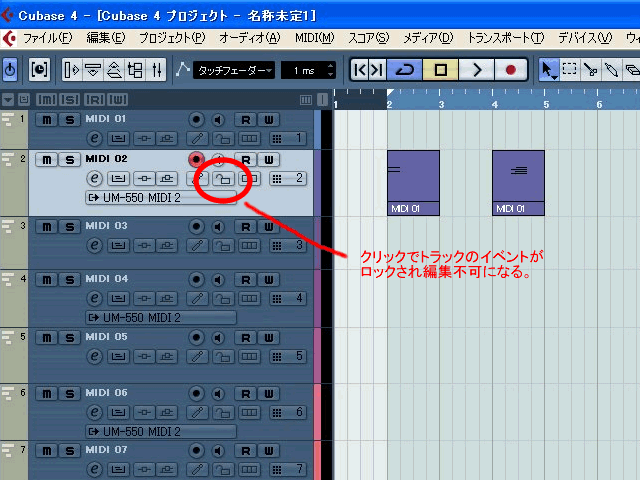
Task: Mute the MIDI 06 track
Action: tap(47, 394)
